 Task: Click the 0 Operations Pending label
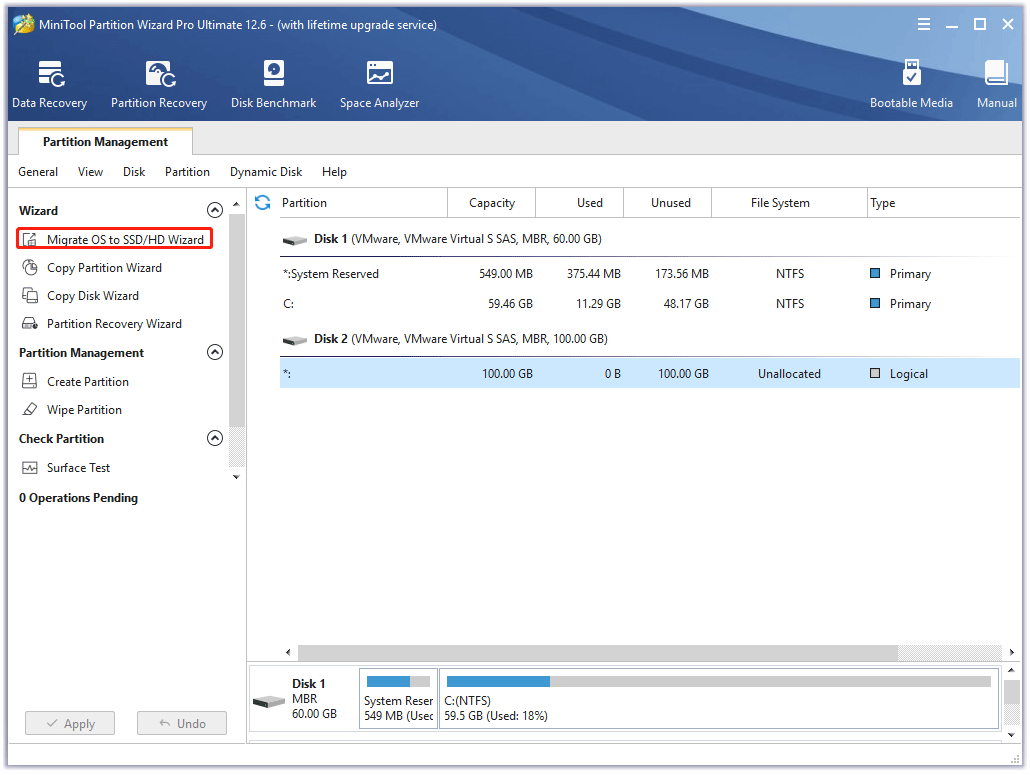coord(78,498)
